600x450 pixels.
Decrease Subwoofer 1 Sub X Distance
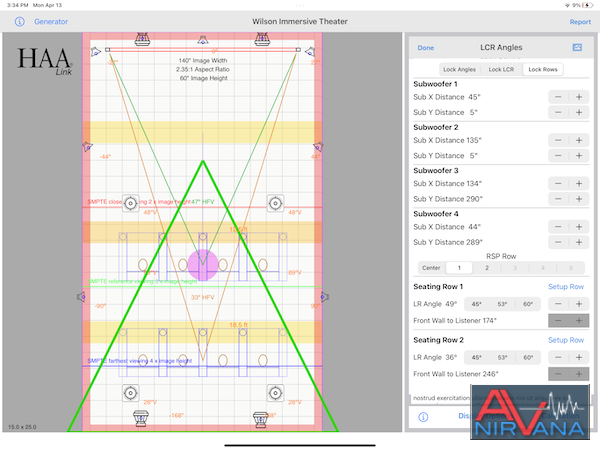[x=558, y=97]
